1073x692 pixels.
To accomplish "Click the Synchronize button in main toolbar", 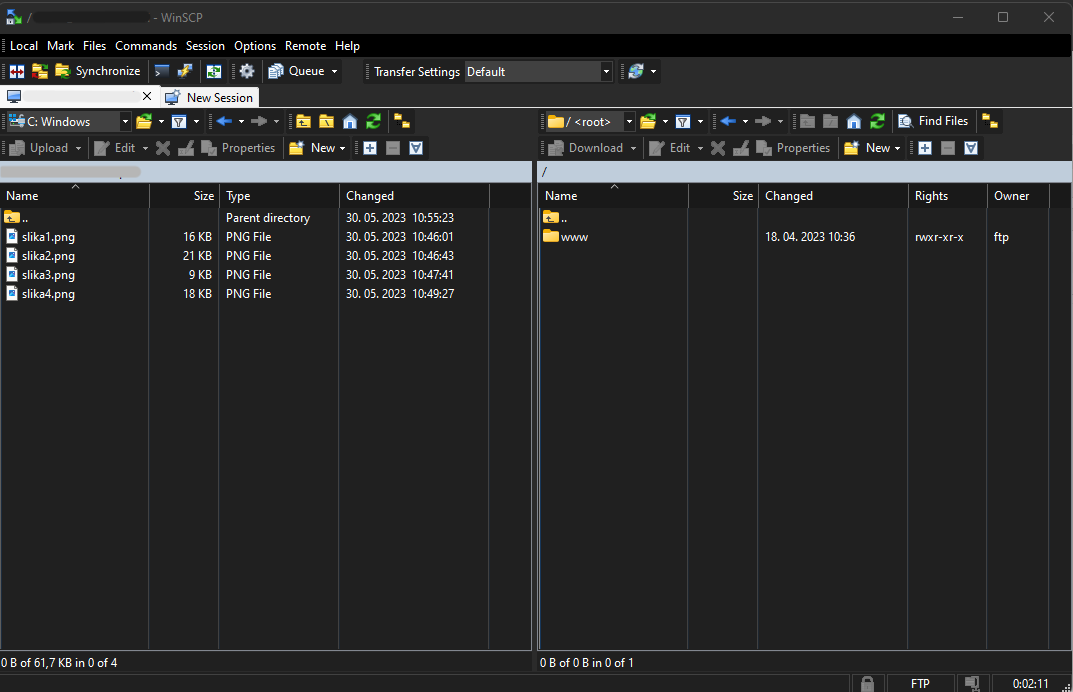I will [x=98, y=71].
